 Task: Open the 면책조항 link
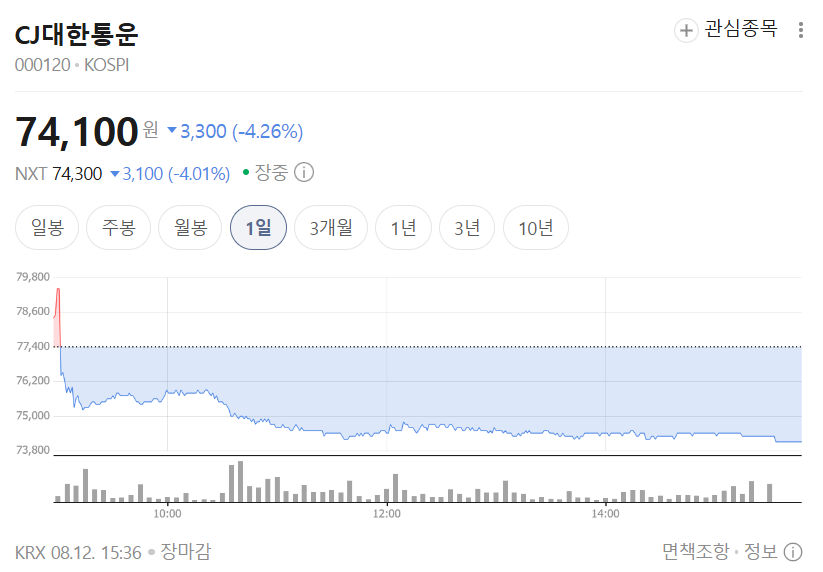click(695, 552)
